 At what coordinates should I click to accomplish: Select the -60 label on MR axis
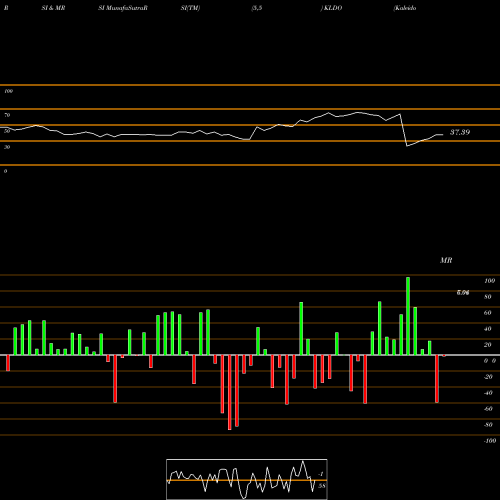[488, 409]
